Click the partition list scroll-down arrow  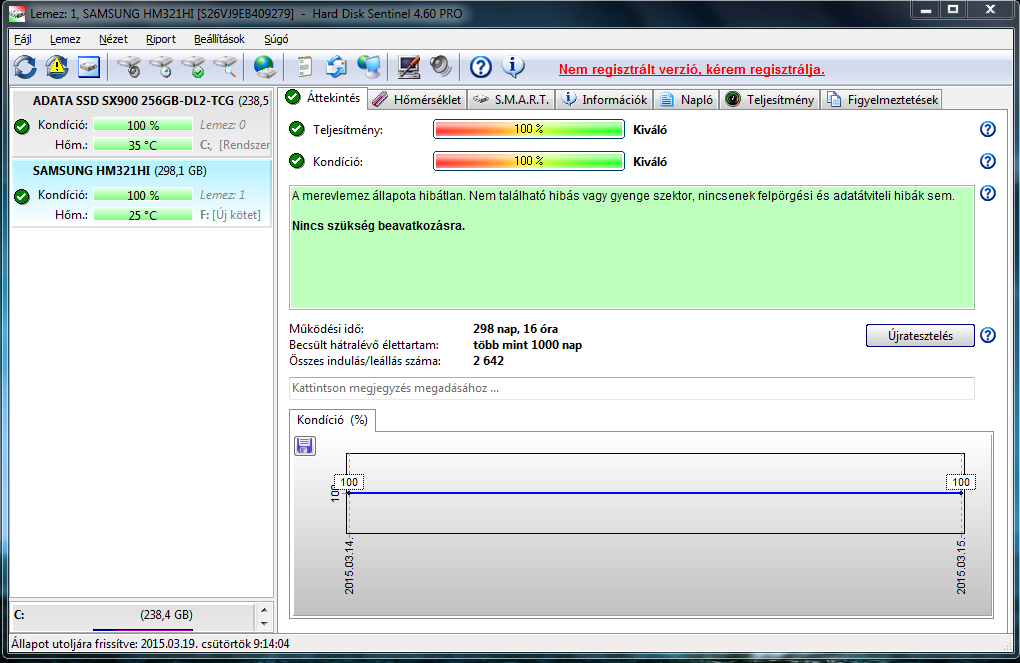point(264,623)
